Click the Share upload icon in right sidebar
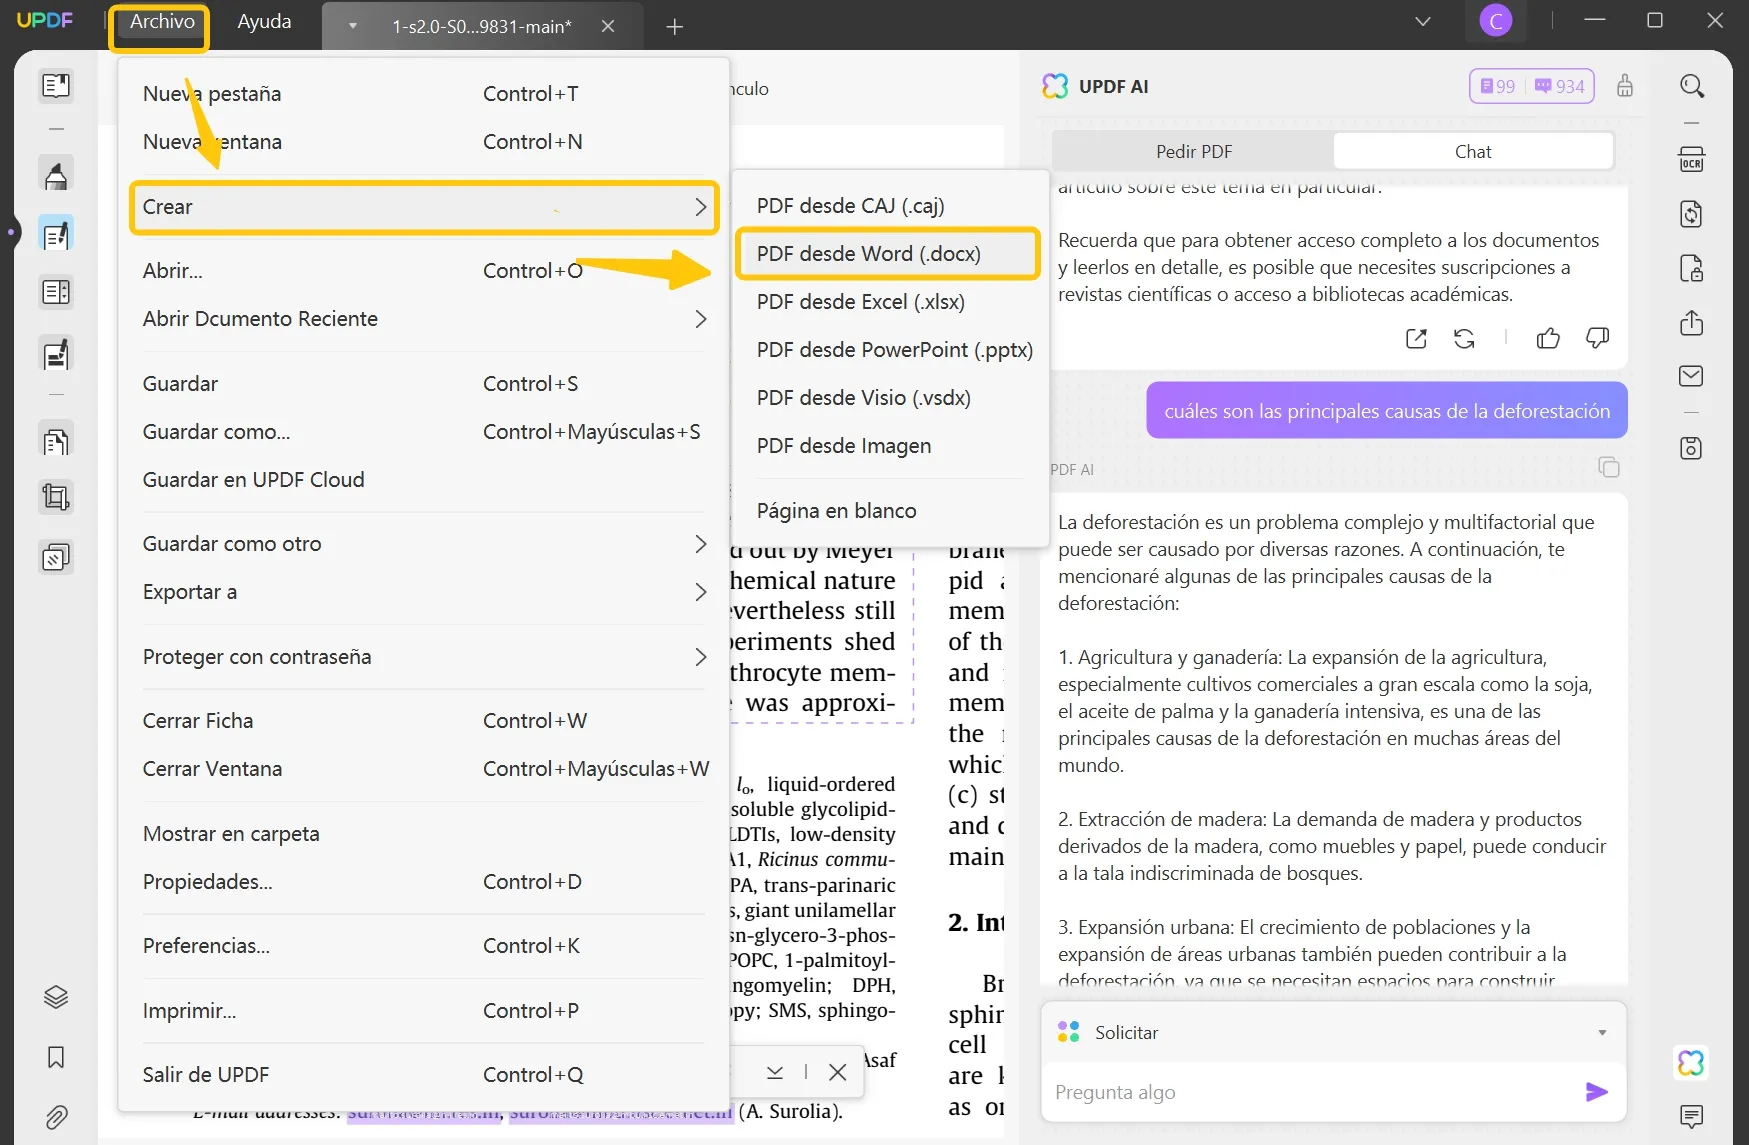 point(1692,322)
